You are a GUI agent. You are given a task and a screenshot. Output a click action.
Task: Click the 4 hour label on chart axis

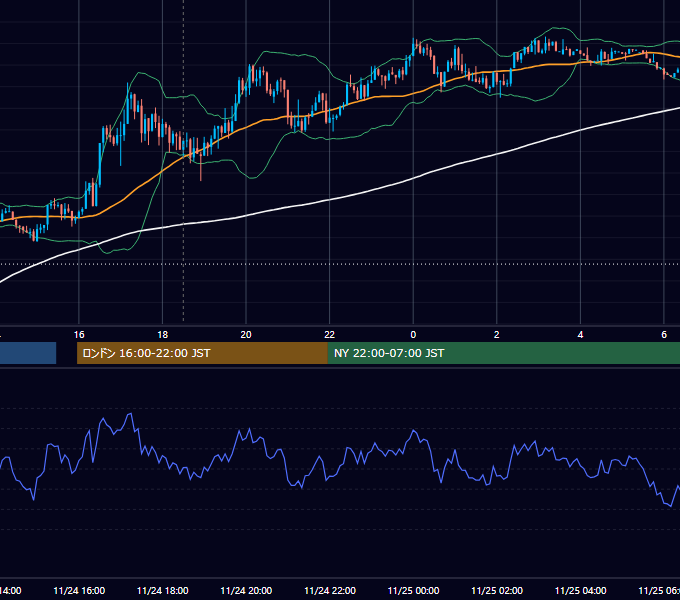[x=580, y=335]
